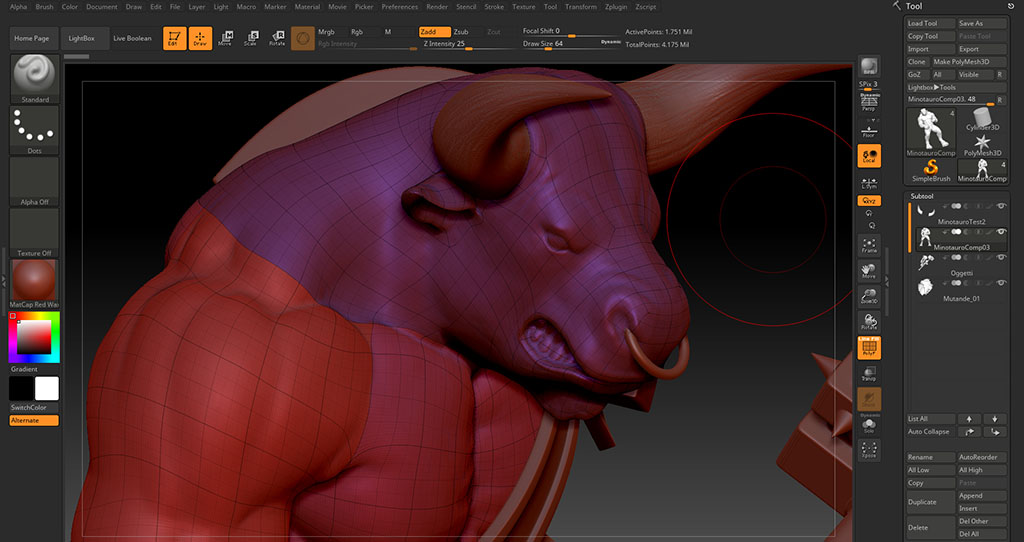Select the Rotate tool in the top shelf
1024x542 pixels.
coord(277,39)
